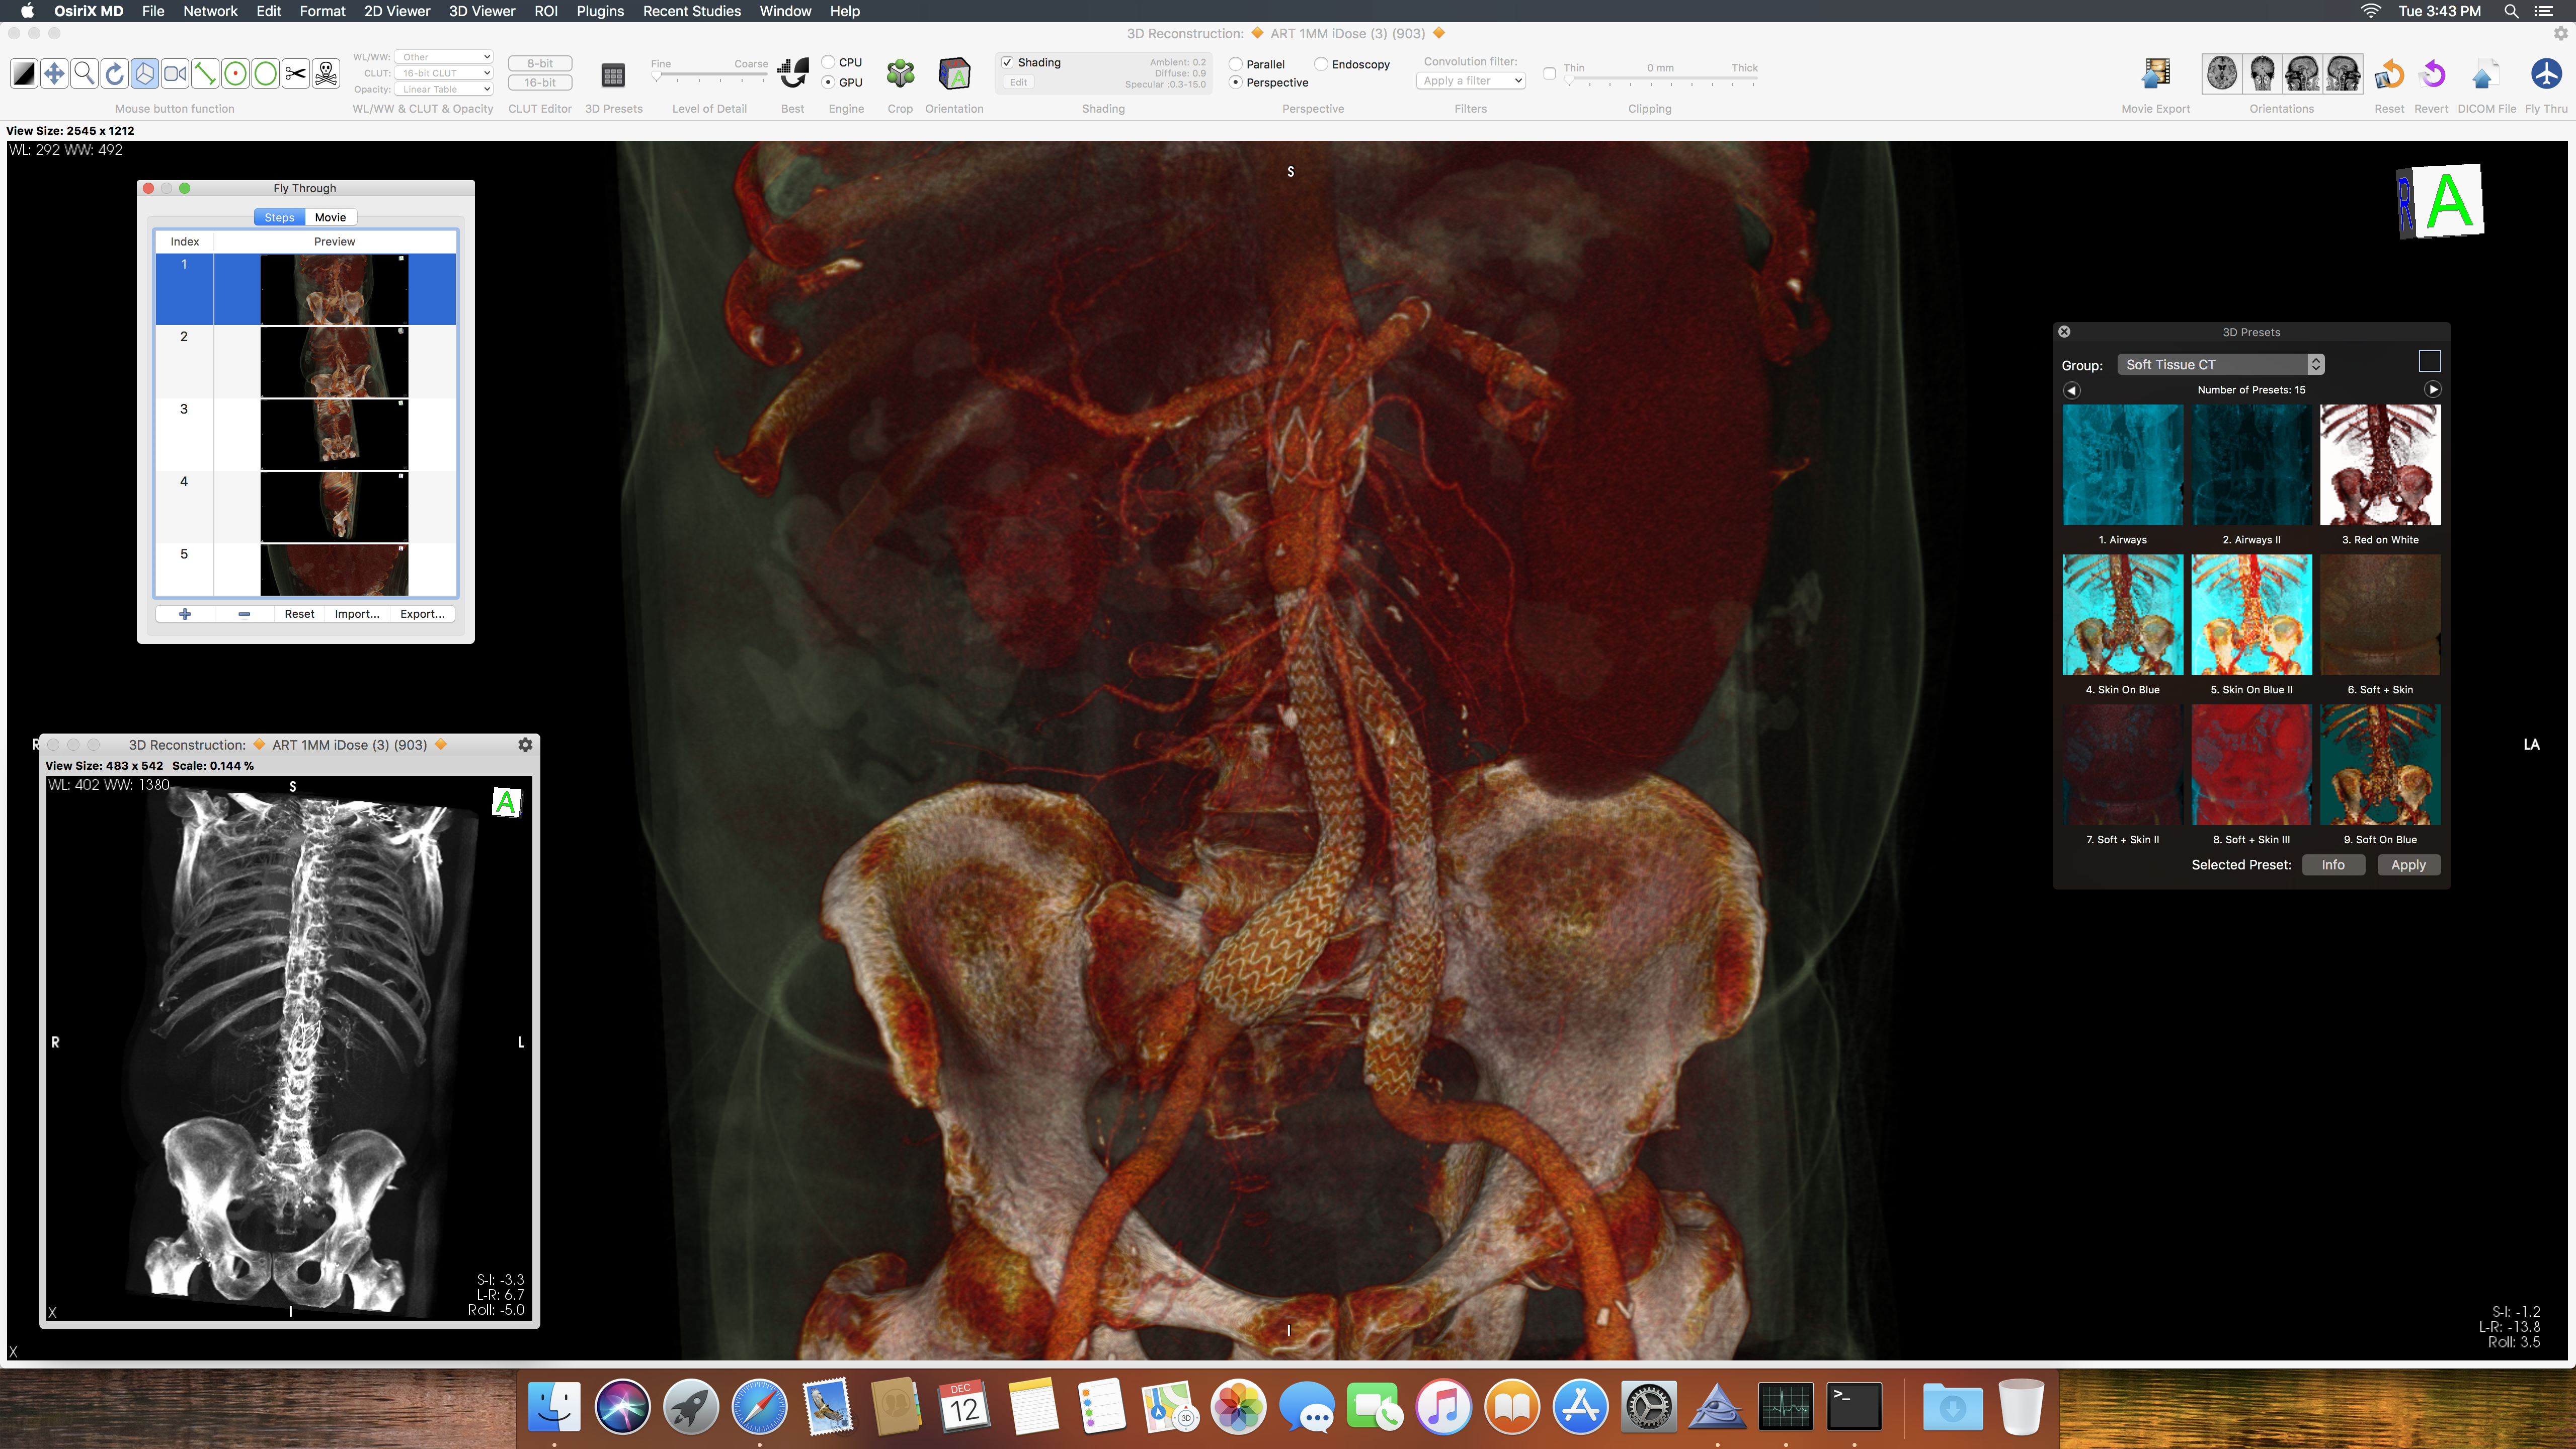The image size is (2576, 1449).
Task: Select the skull bone removal tool
Action: [x=326, y=74]
